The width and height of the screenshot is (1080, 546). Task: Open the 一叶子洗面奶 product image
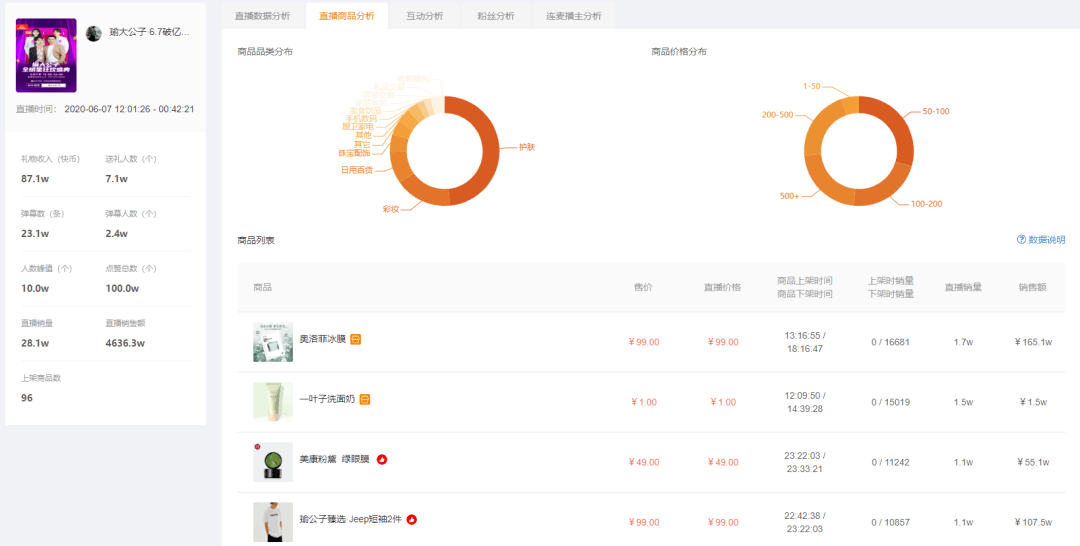pos(273,402)
